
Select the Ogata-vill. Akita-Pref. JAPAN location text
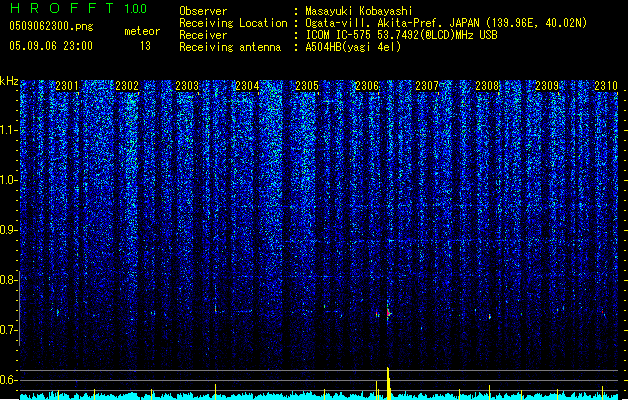point(446,23)
